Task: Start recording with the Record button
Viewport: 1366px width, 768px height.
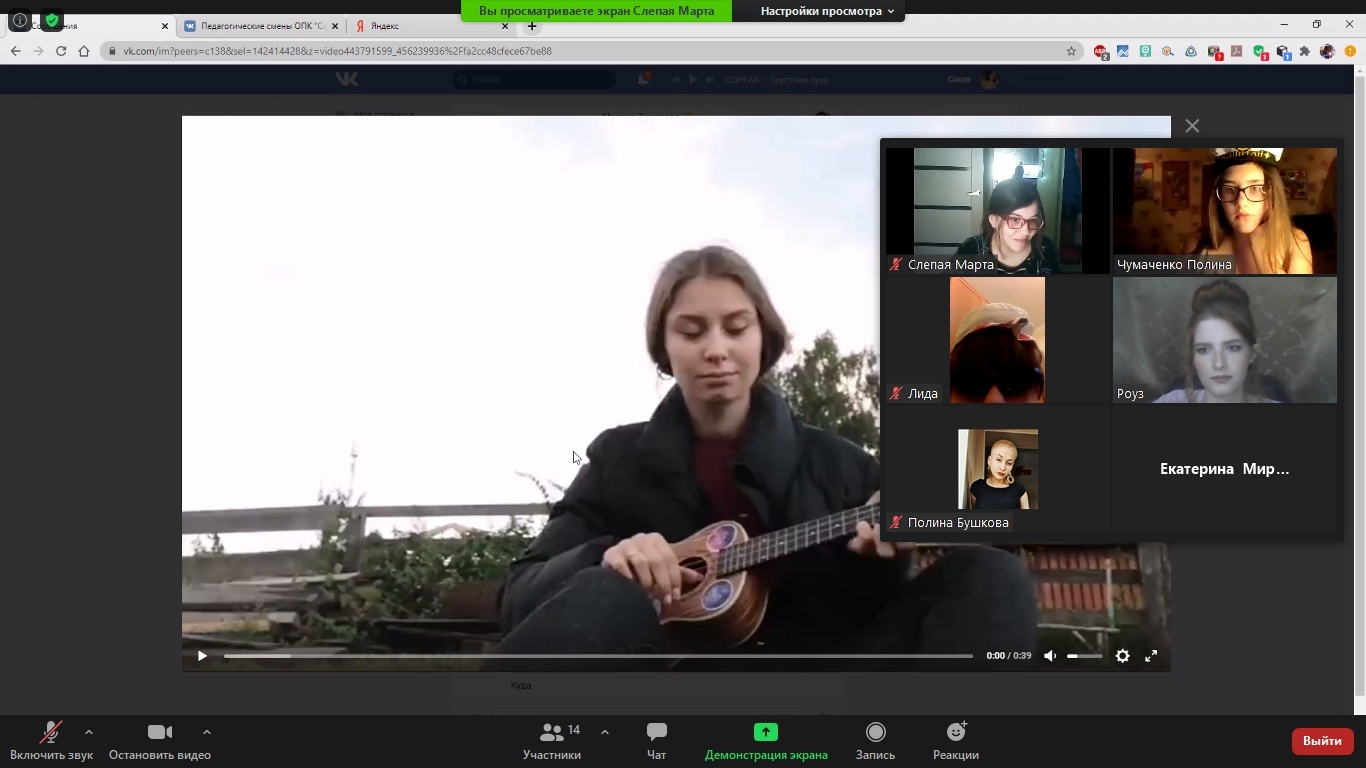Action: (x=875, y=741)
